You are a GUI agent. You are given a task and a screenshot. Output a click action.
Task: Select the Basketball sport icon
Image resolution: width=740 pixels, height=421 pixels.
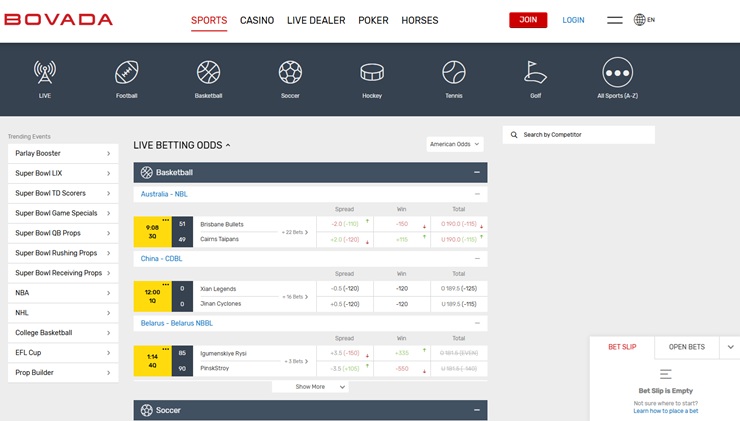click(208, 74)
